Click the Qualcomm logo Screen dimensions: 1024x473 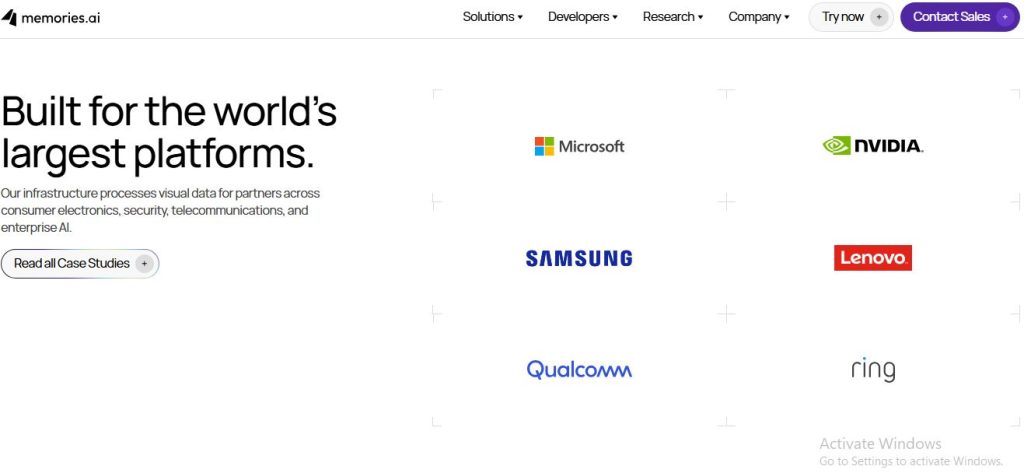pyautogui.click(x=579, y=370)
